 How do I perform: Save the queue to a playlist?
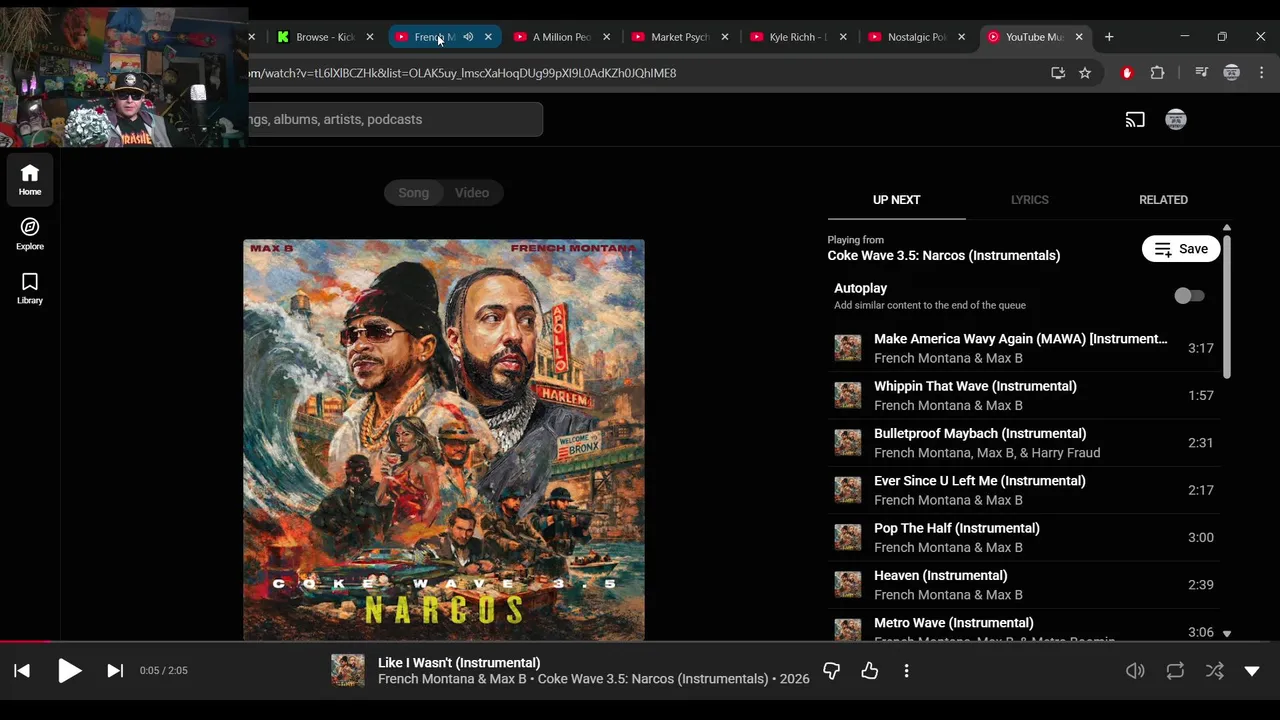point(1181,249)
